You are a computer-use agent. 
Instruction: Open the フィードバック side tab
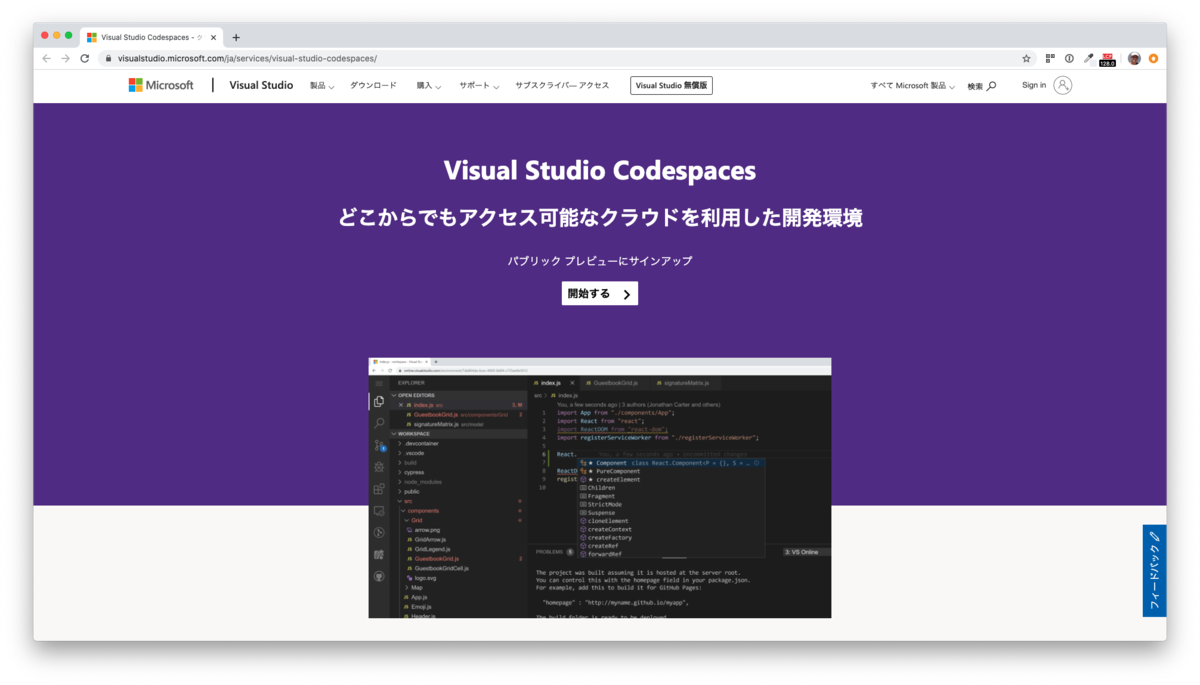[x=1154, y=570]
